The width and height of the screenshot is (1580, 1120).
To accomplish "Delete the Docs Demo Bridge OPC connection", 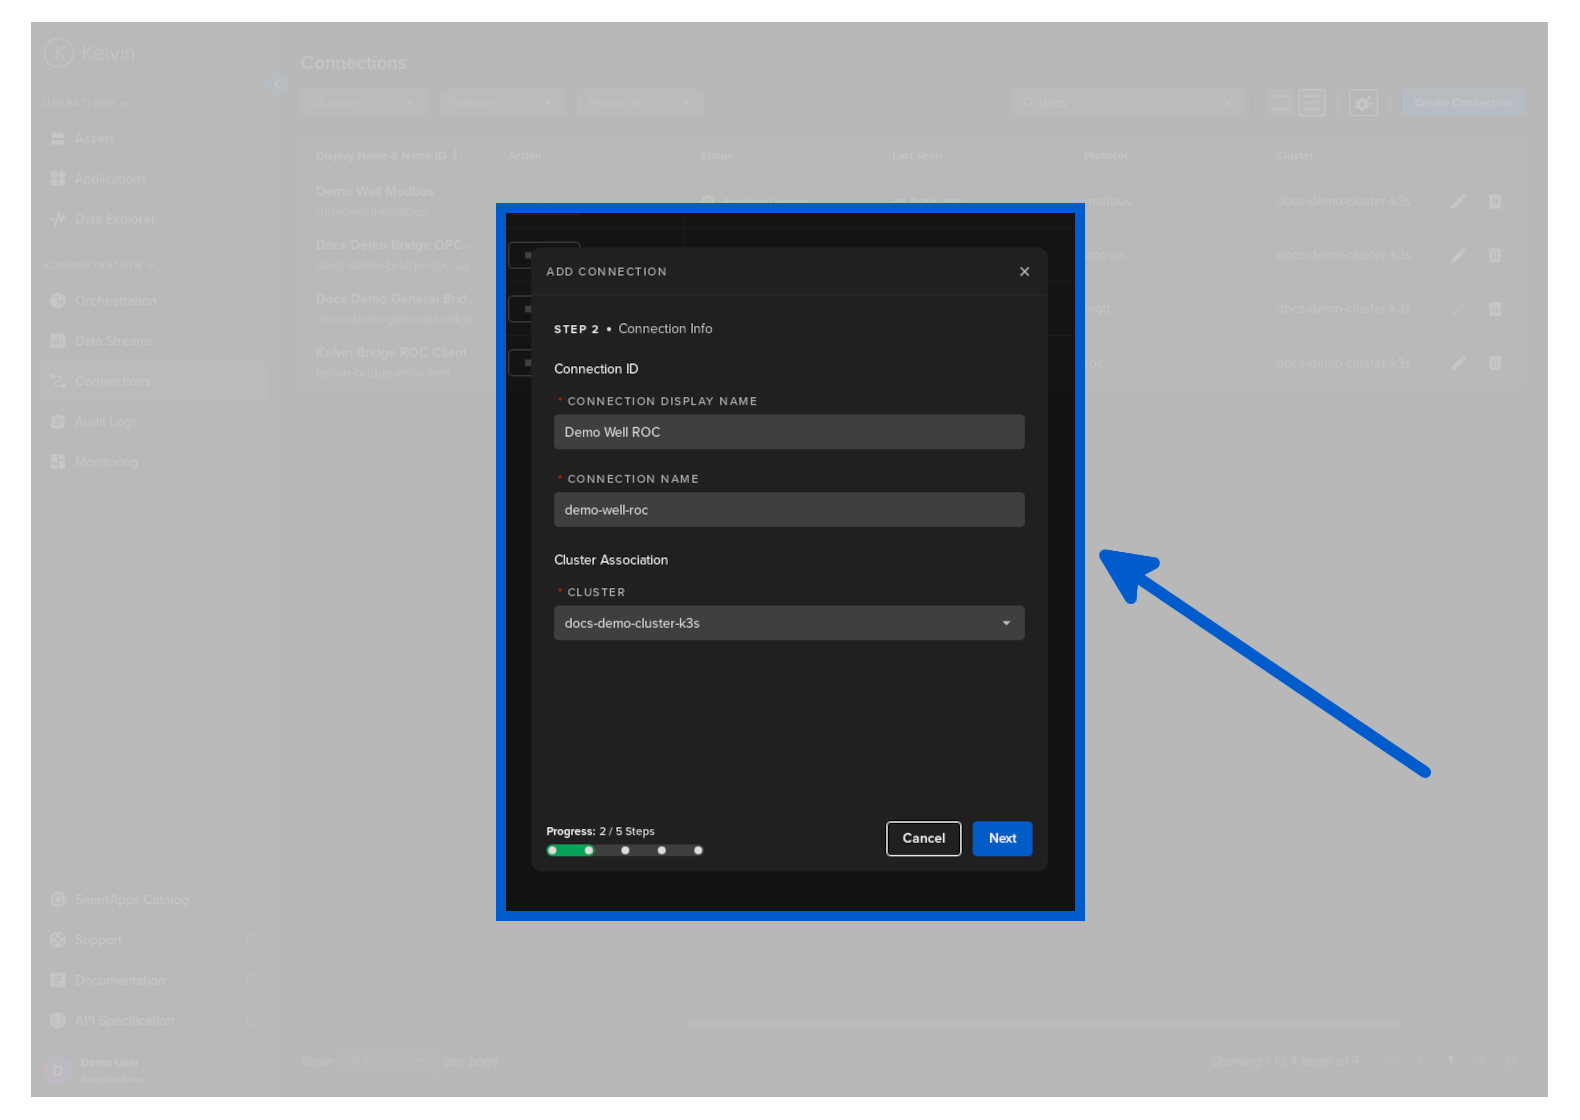I will pos(1495,256).
